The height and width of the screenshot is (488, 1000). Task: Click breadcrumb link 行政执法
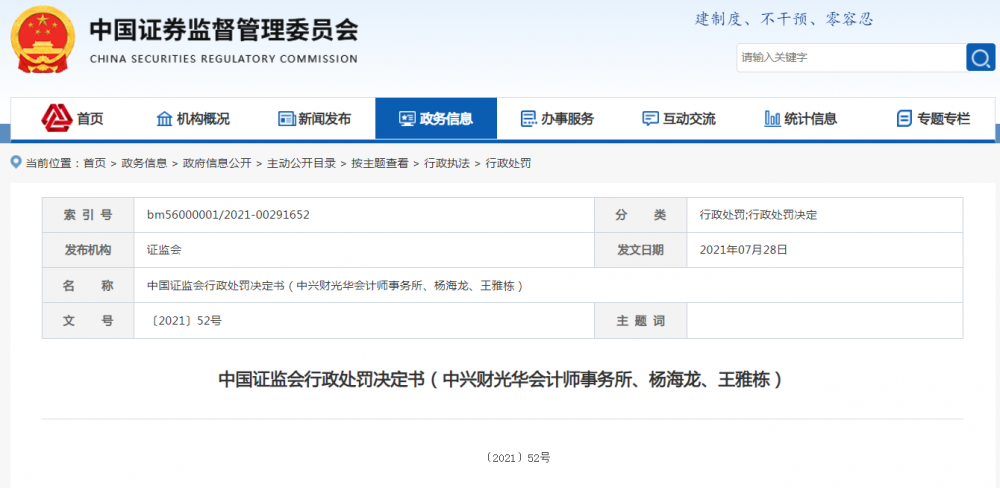[x=446, y=163]
